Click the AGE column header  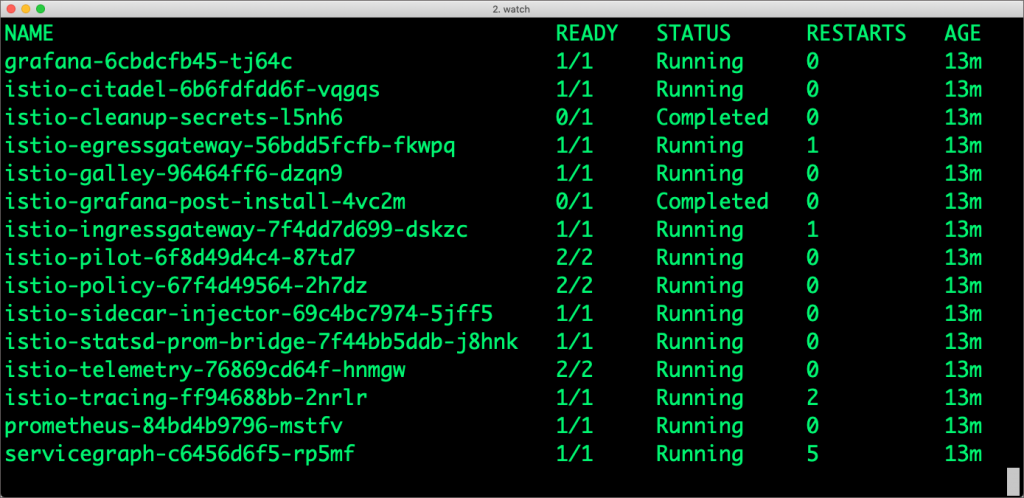point(963,33)
